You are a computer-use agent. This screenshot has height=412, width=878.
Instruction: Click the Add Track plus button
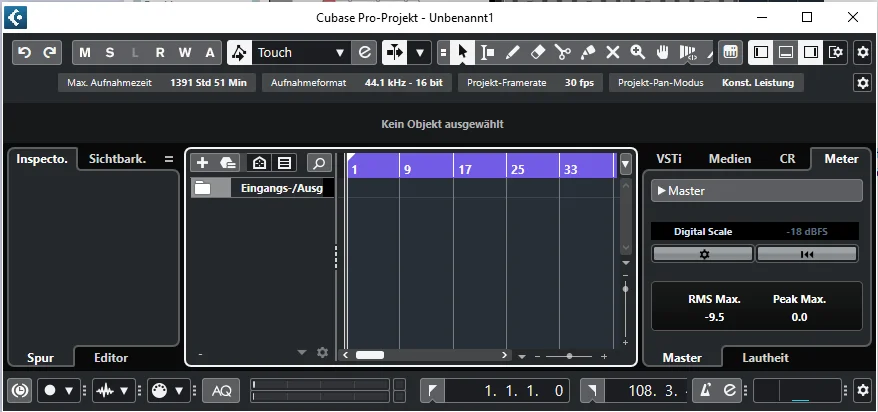point(202,163)
